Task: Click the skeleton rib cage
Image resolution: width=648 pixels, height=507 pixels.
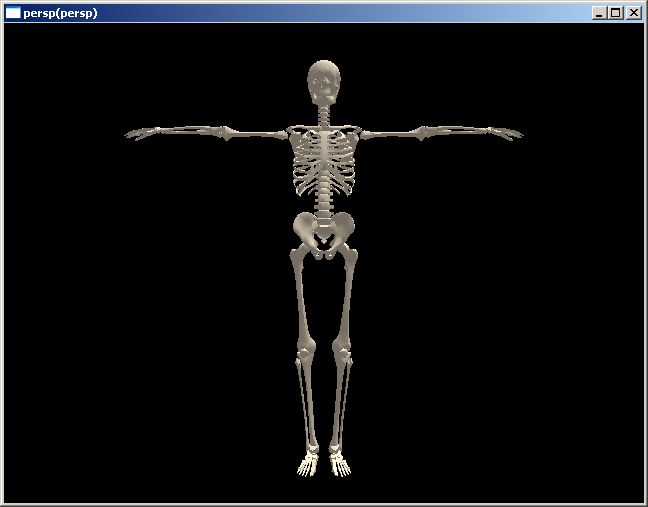Action: pyautogui.click(x=324, y=162)
